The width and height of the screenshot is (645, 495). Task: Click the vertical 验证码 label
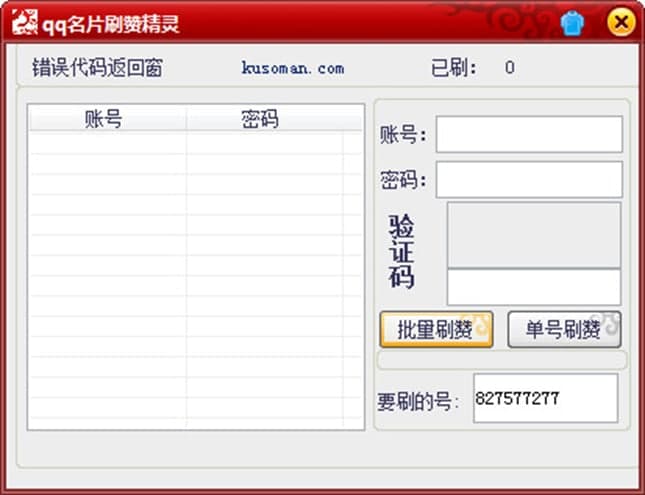click(x=401, y=251)
